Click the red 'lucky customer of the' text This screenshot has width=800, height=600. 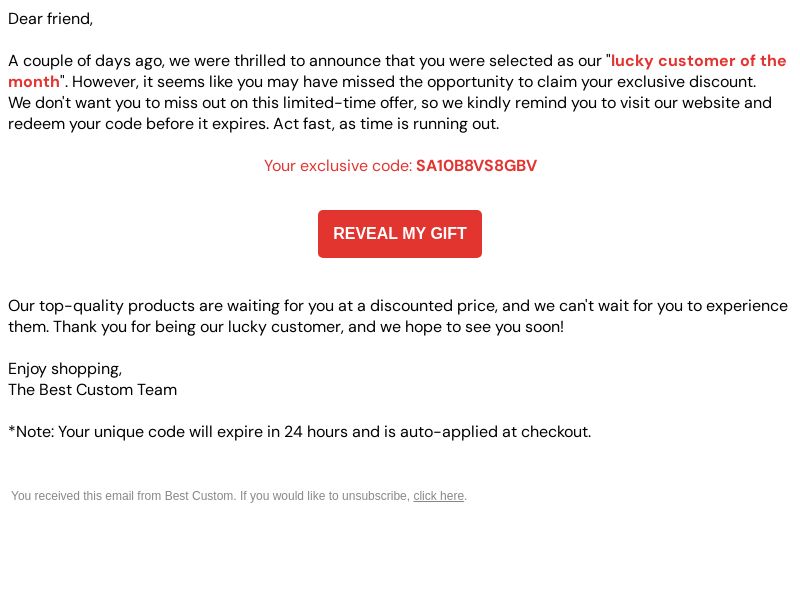[x=698, y=61]
